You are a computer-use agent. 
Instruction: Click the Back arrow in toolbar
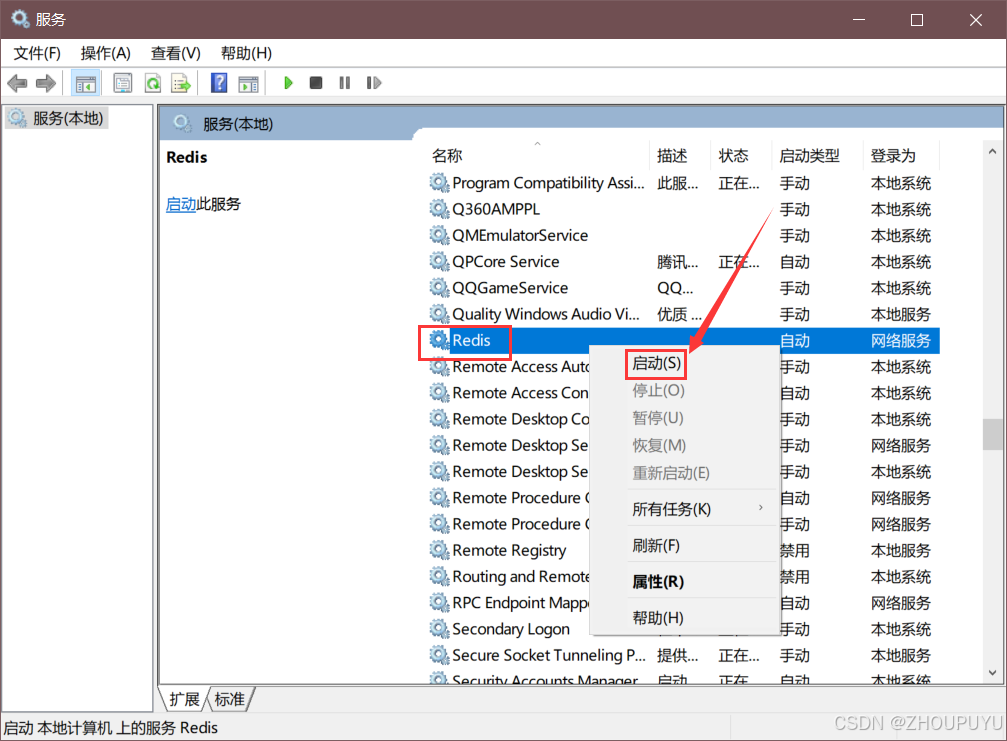pos(17,83)
